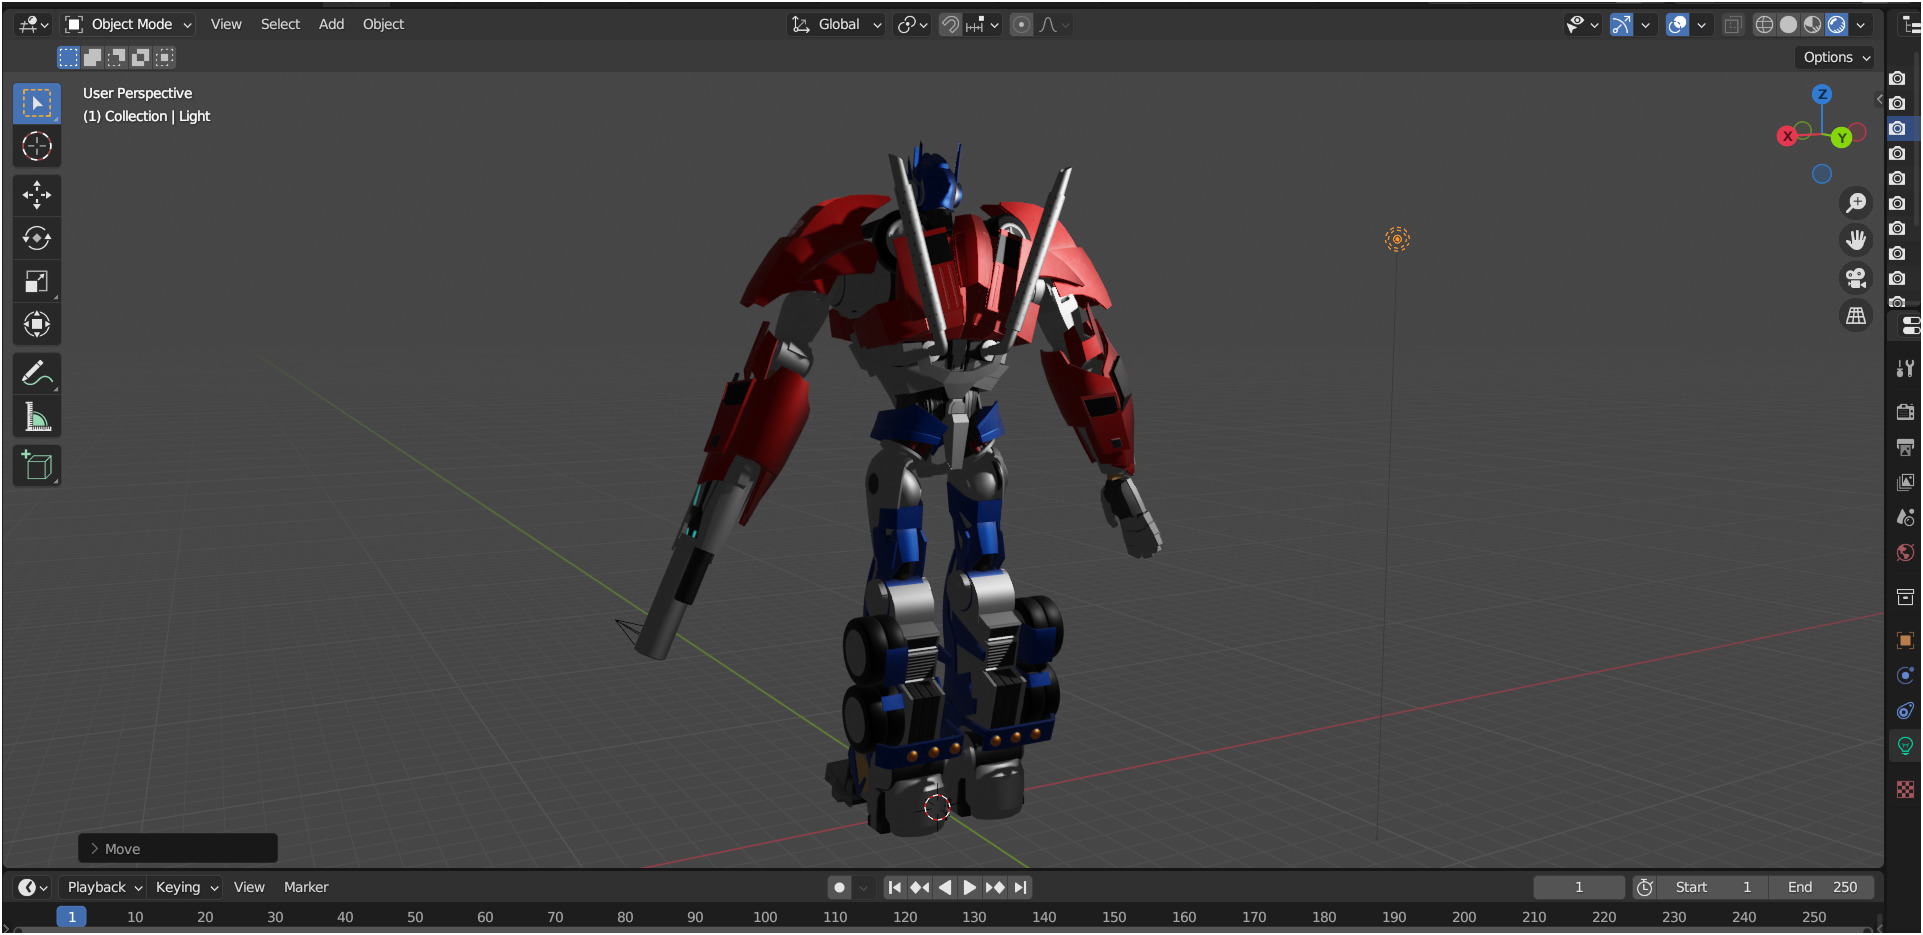Image resolution: width=1923 pixels, height=935 pixels.
Task: Open the Physics properties tab
Action: click(1905, 675)
